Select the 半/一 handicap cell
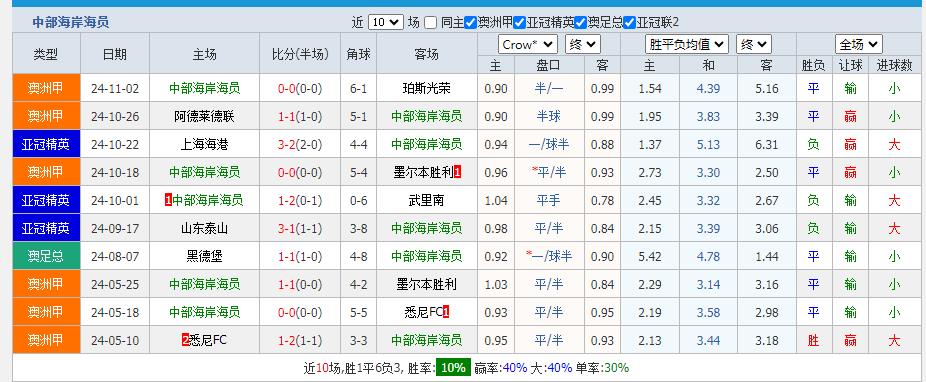 [549, 89]
